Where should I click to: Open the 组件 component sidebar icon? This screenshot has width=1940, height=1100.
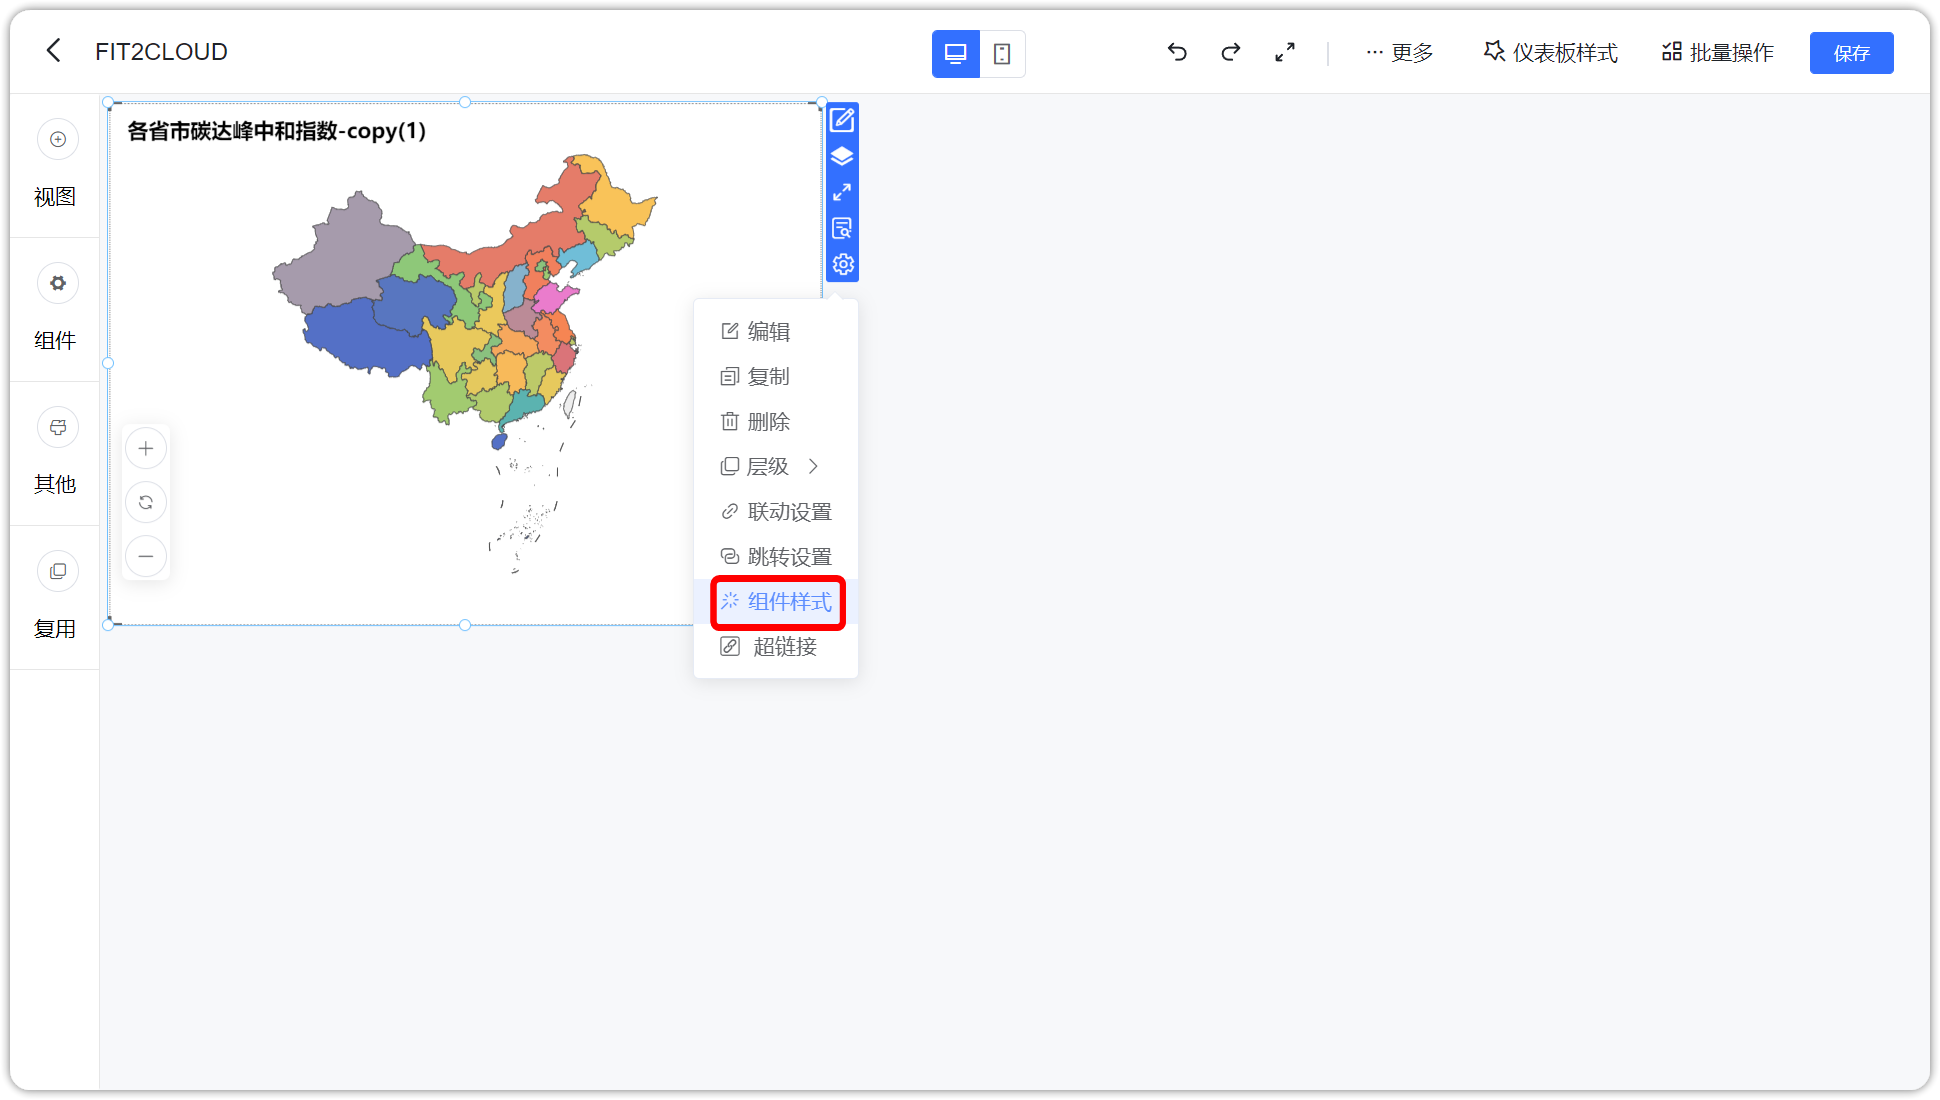58,284
